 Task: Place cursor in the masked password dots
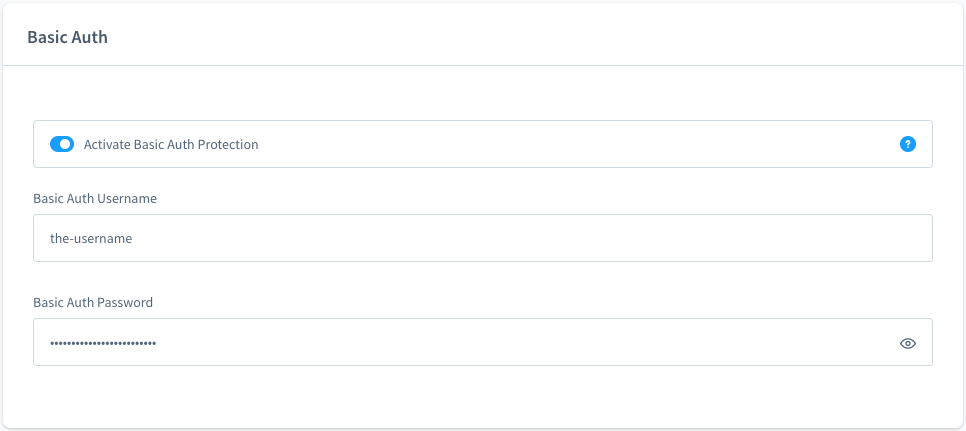tap(103, 343)
